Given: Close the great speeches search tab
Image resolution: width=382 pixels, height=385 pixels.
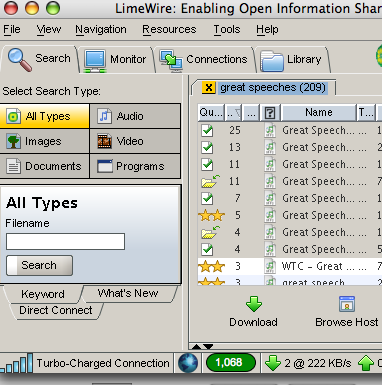Looking at the screenshot, I should (x=209, y=88).
